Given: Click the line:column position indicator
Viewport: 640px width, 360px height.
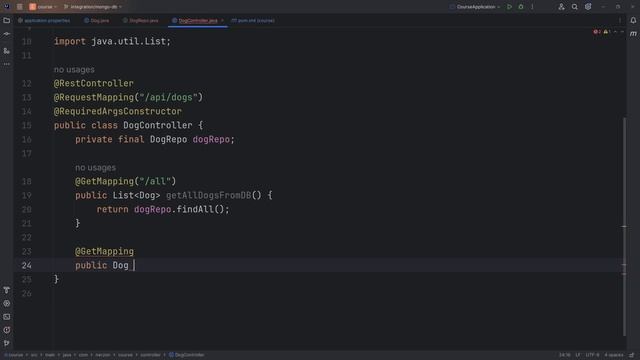Looking at the screenshot, I should point(565,355).
